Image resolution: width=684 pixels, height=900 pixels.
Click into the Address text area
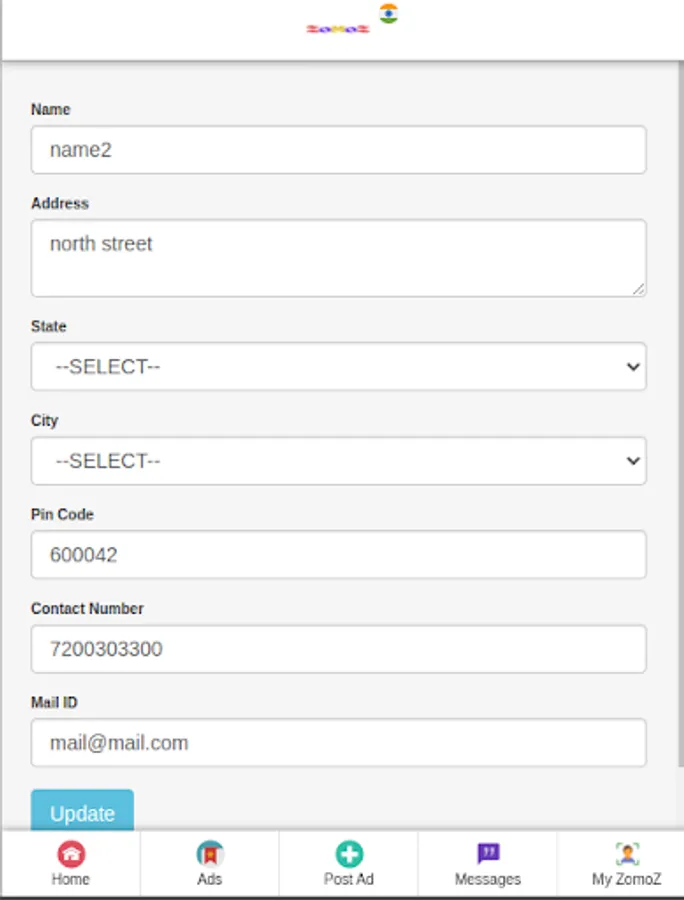click(338, 258)
